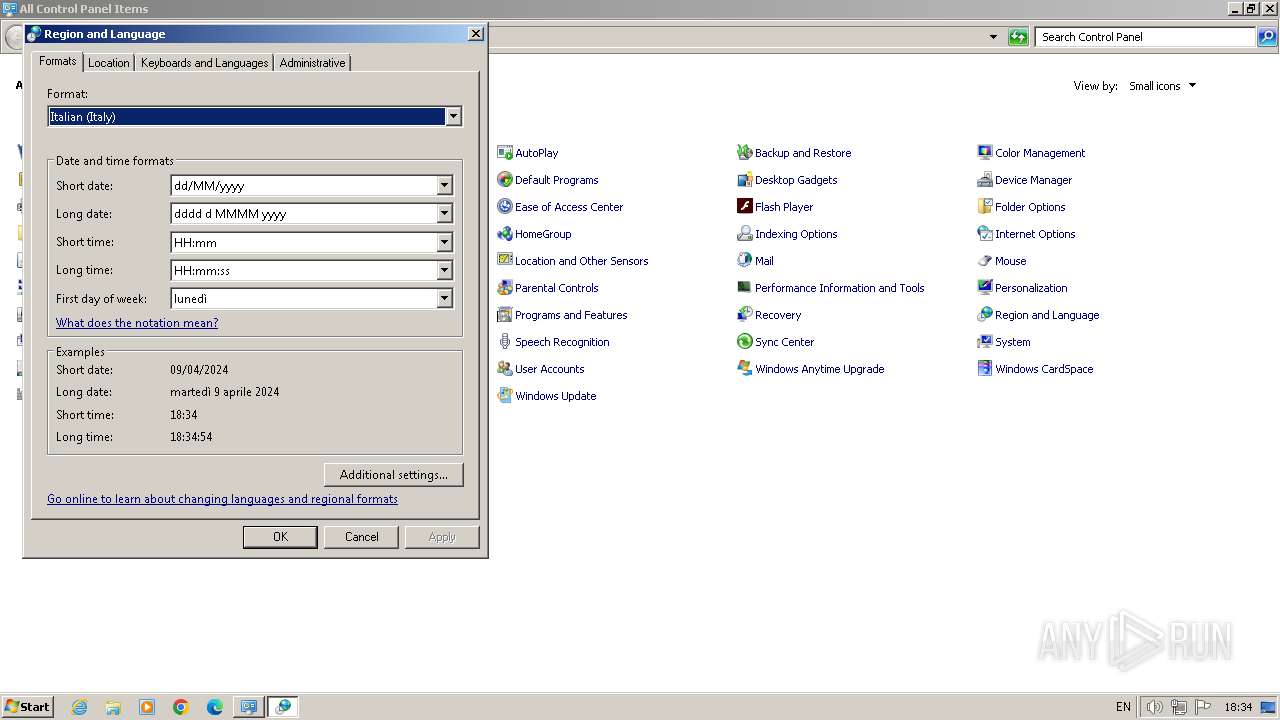
Task: Open Personalization icon
Action: [x=1022, y=288]
